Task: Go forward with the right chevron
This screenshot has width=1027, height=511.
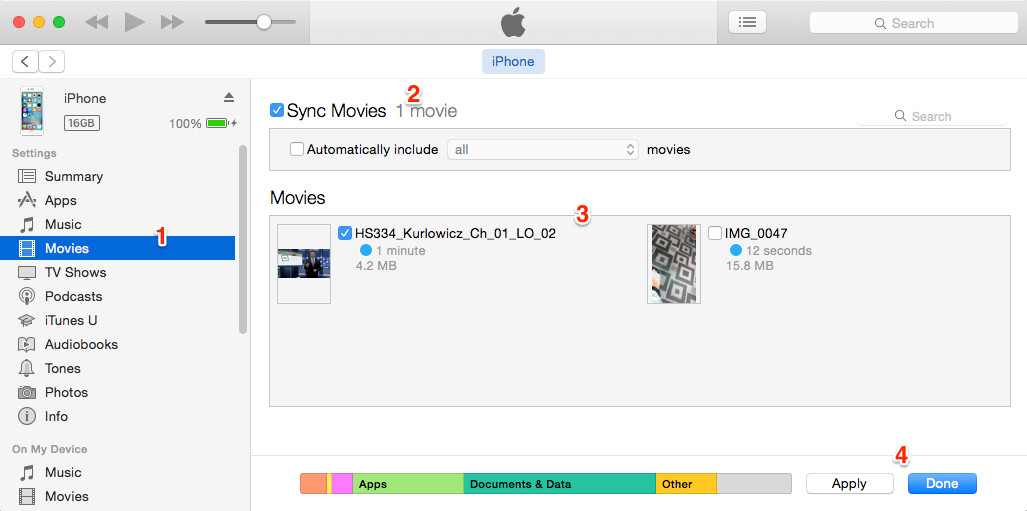Action: pos(52,62)
